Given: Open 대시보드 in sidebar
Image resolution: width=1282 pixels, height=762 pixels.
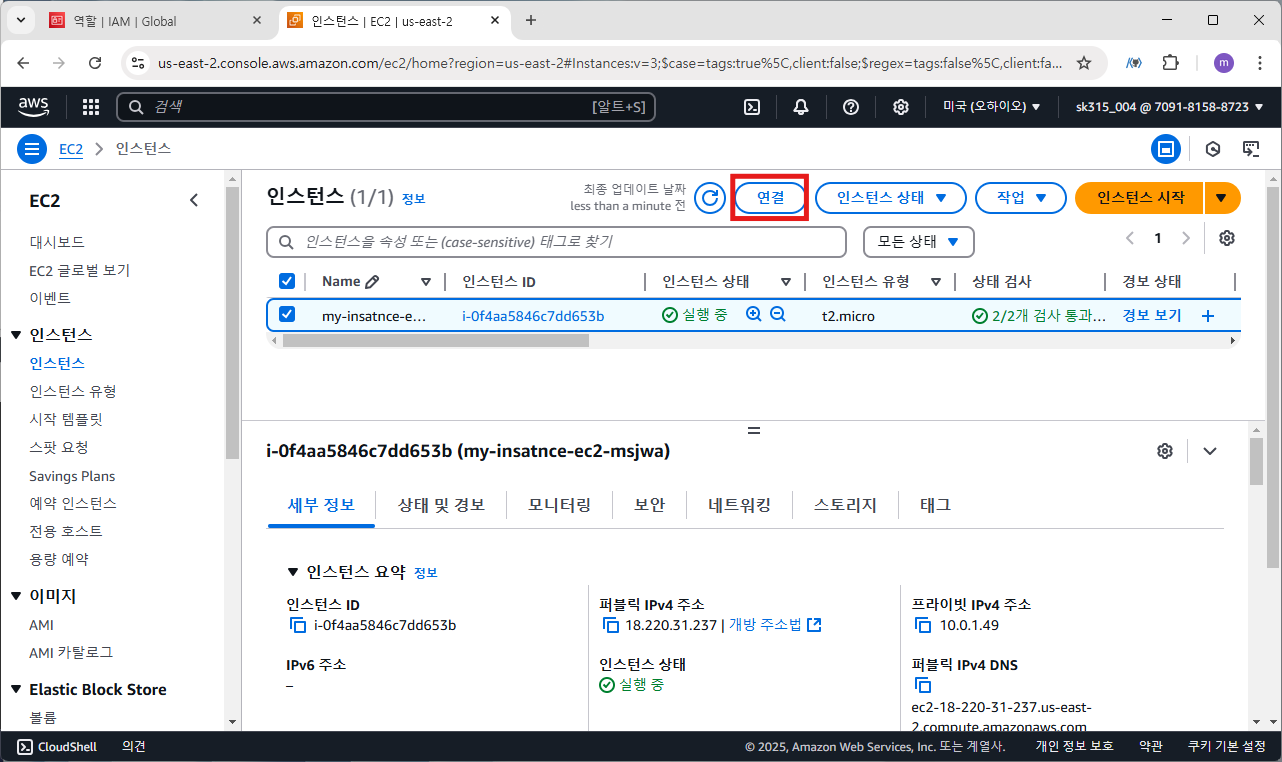Looking at the screenshot, I should point(57,242).
